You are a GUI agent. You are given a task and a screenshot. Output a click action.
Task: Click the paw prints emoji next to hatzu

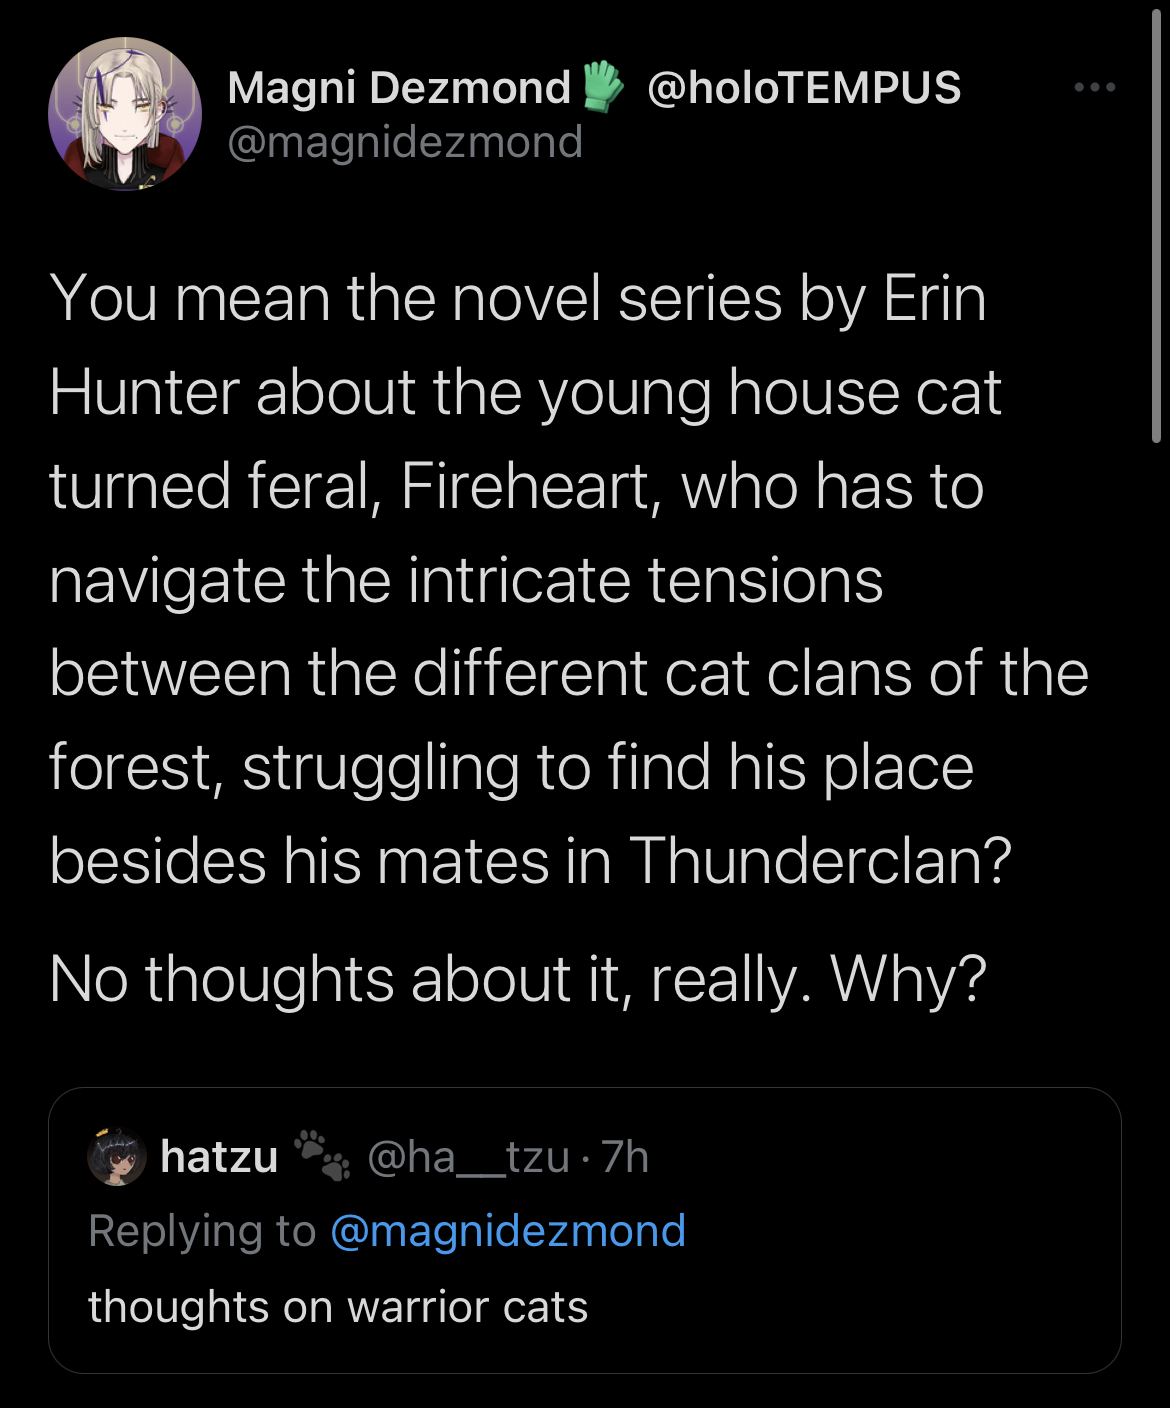[x=322, y=1155]
